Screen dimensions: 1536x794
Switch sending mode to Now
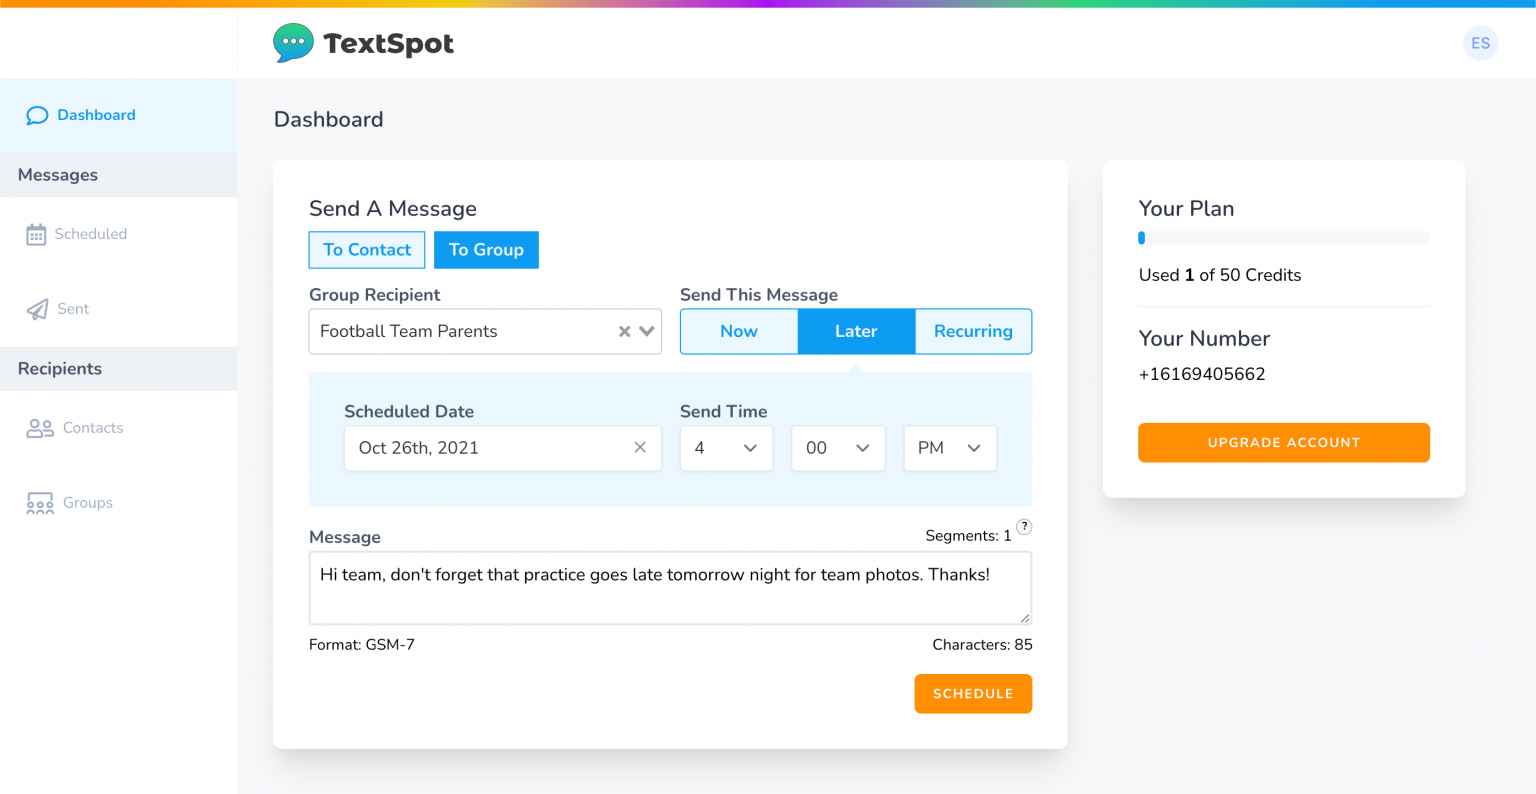click(738, 331)
